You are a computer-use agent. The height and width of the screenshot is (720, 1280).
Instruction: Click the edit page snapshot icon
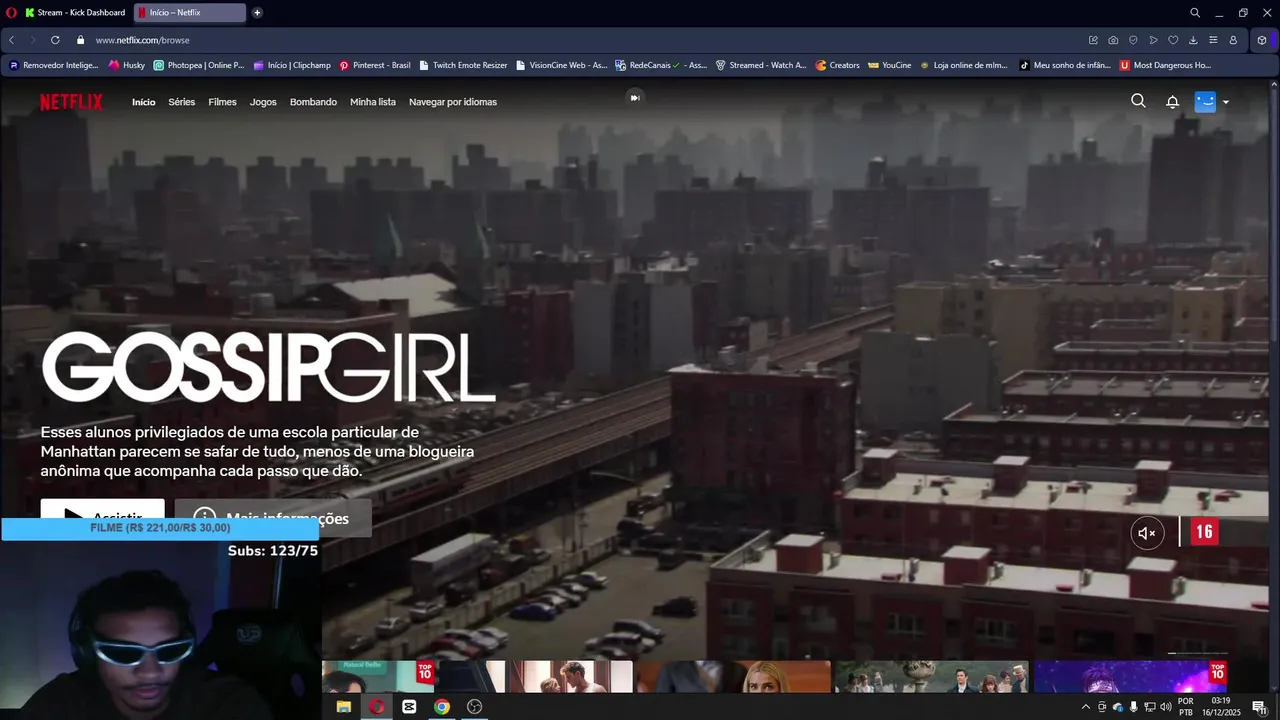click(1093, 40)
